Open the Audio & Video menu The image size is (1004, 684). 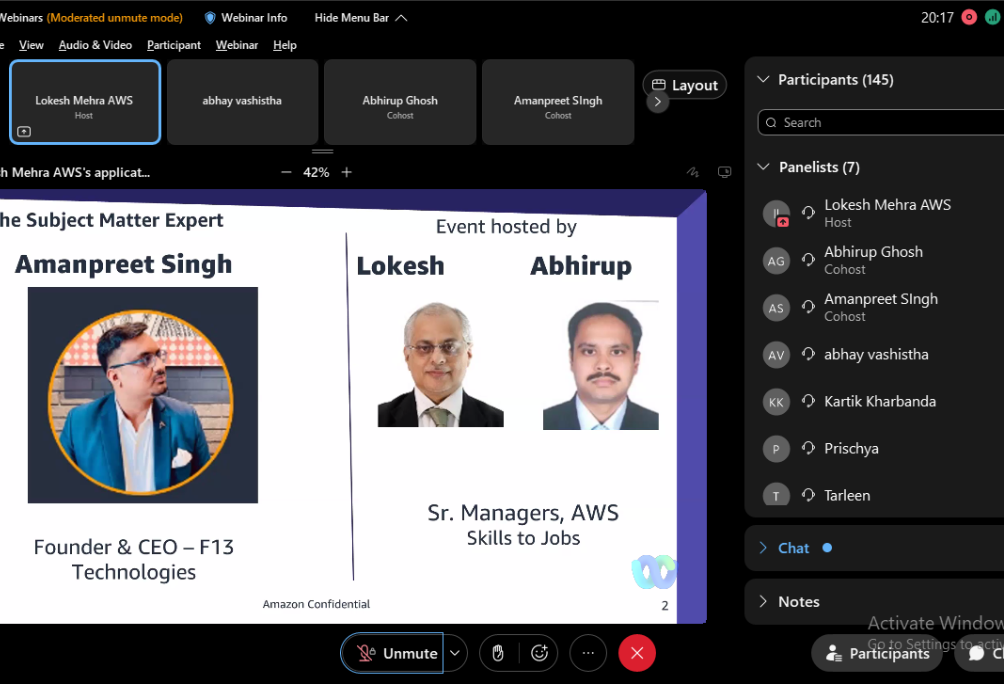click(95, 45)
